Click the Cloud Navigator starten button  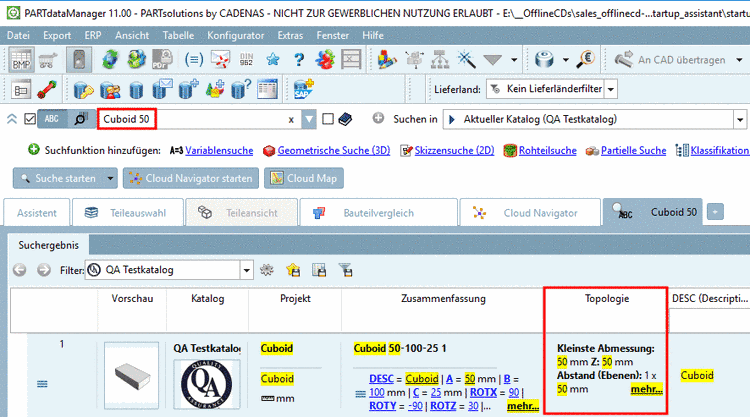[191, 178]
